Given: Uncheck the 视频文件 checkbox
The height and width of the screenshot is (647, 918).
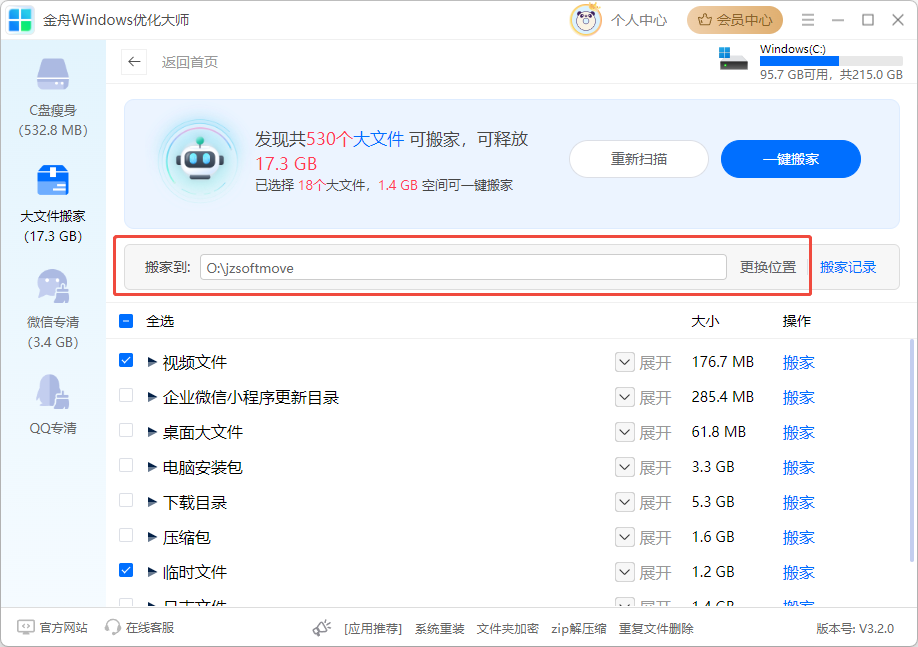Looking at the screenshot, I should [126, 360].
